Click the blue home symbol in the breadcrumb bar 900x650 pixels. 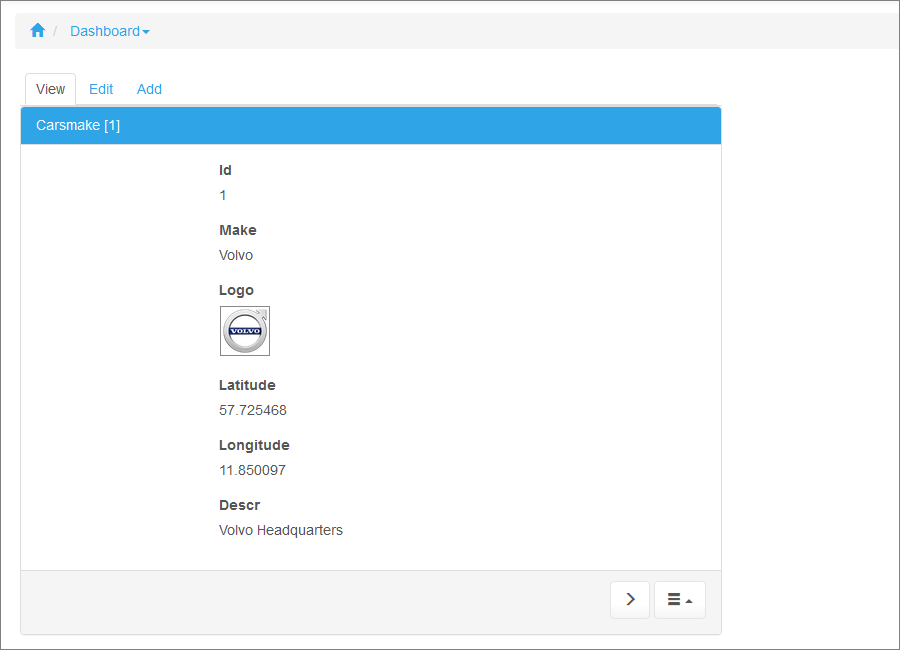point(37,30)
